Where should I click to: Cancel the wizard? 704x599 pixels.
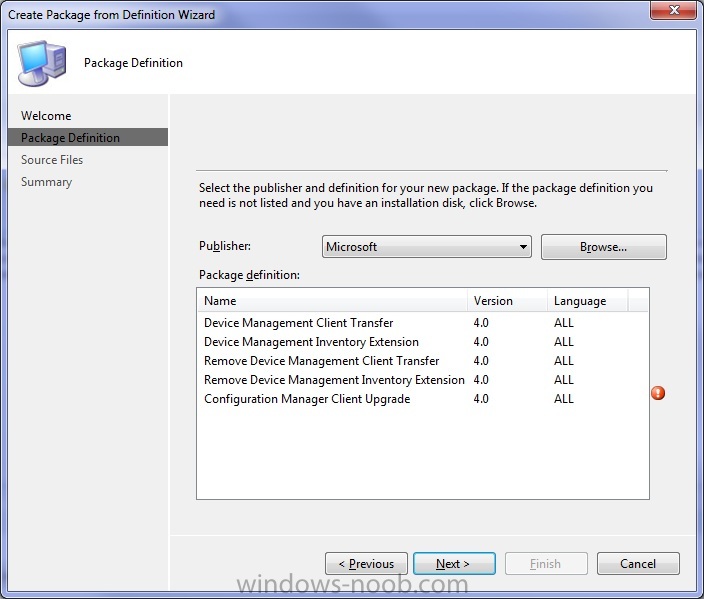click(x=638, y=564)
